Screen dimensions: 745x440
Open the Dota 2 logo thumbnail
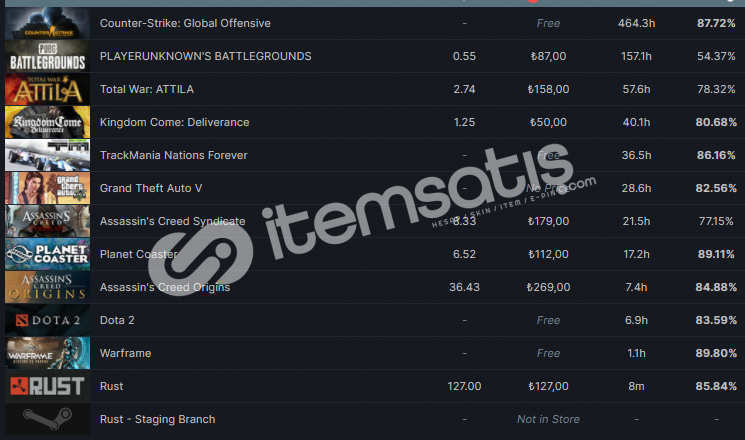(x=48, y=320)
